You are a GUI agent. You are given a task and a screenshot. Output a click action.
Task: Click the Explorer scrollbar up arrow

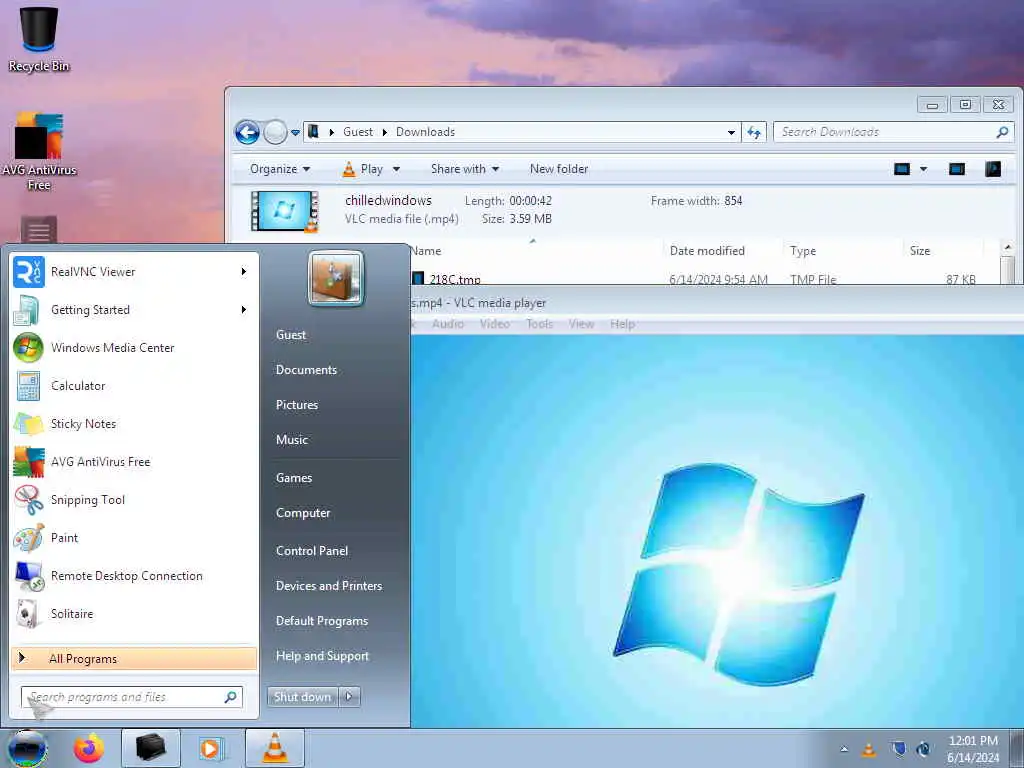coord(1008,248)
